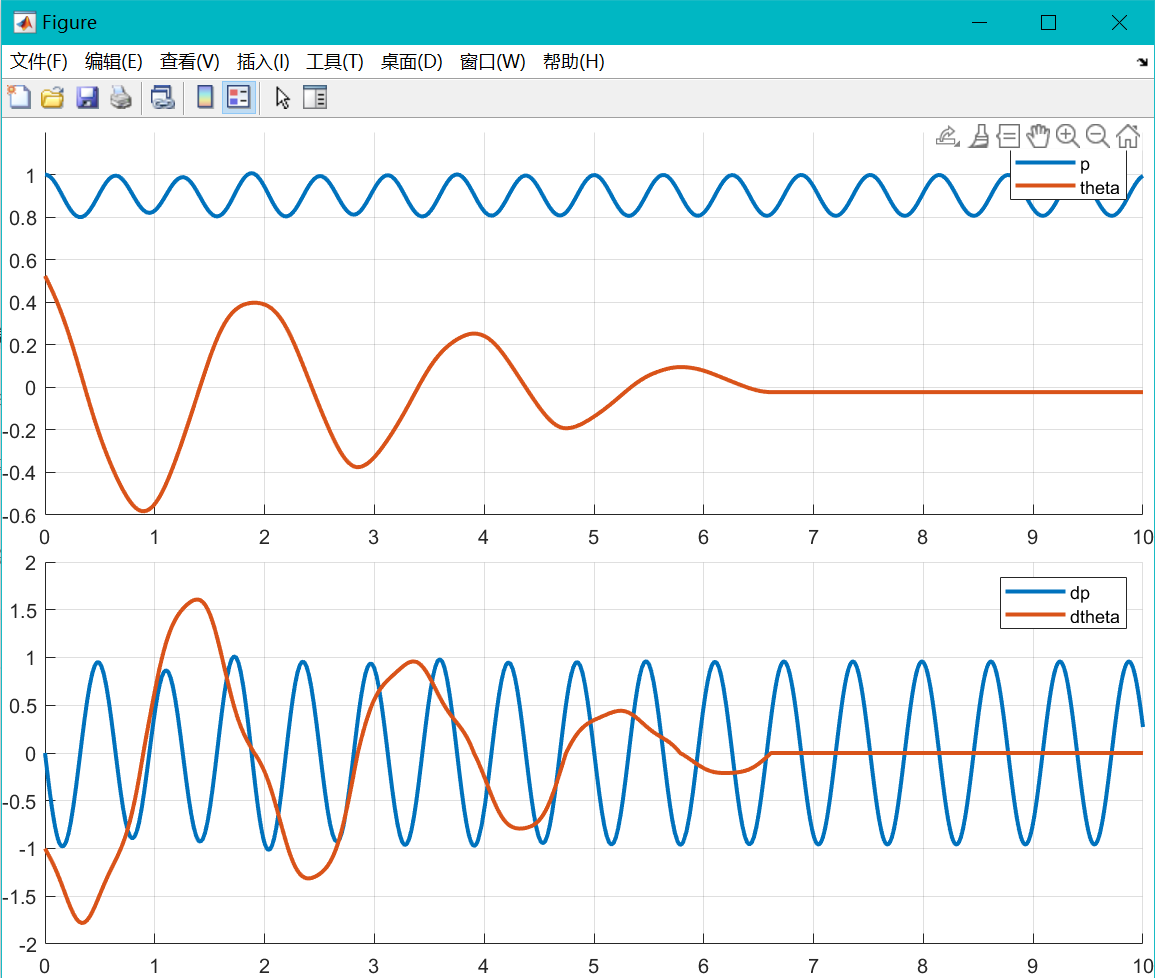This screenshot has height=978, width=1155.
Task: Open the 编辑(E) menu
Action: [113, 62]
